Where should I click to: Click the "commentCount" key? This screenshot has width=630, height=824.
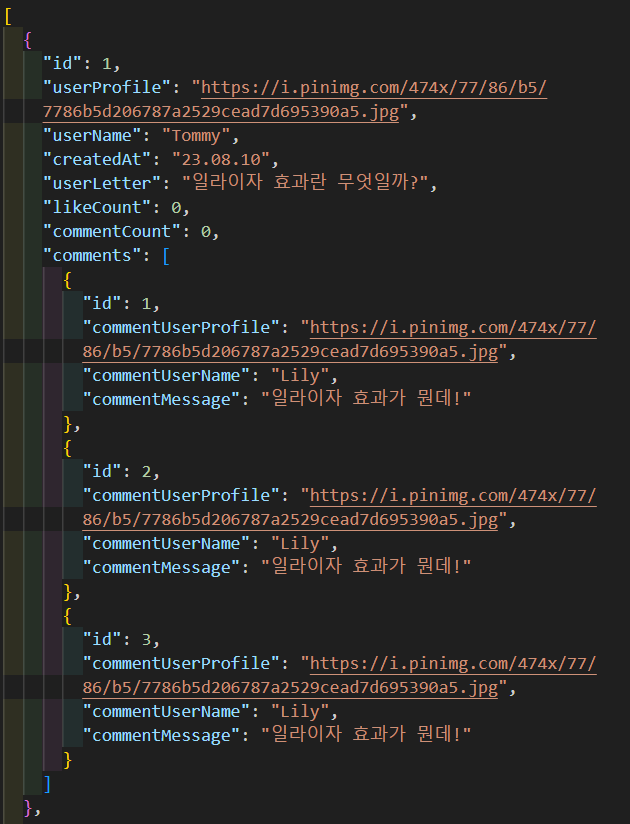tap(112, 231)
